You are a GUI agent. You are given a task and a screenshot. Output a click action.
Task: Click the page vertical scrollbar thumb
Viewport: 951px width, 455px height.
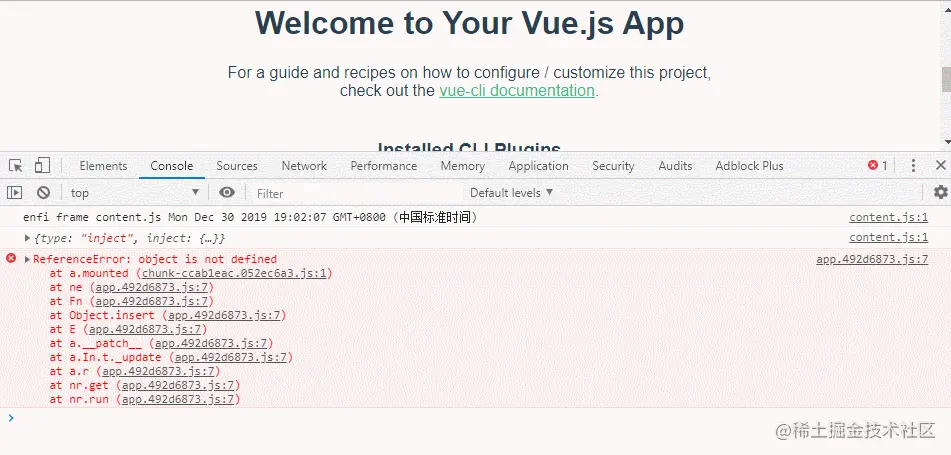pos(945,80)
